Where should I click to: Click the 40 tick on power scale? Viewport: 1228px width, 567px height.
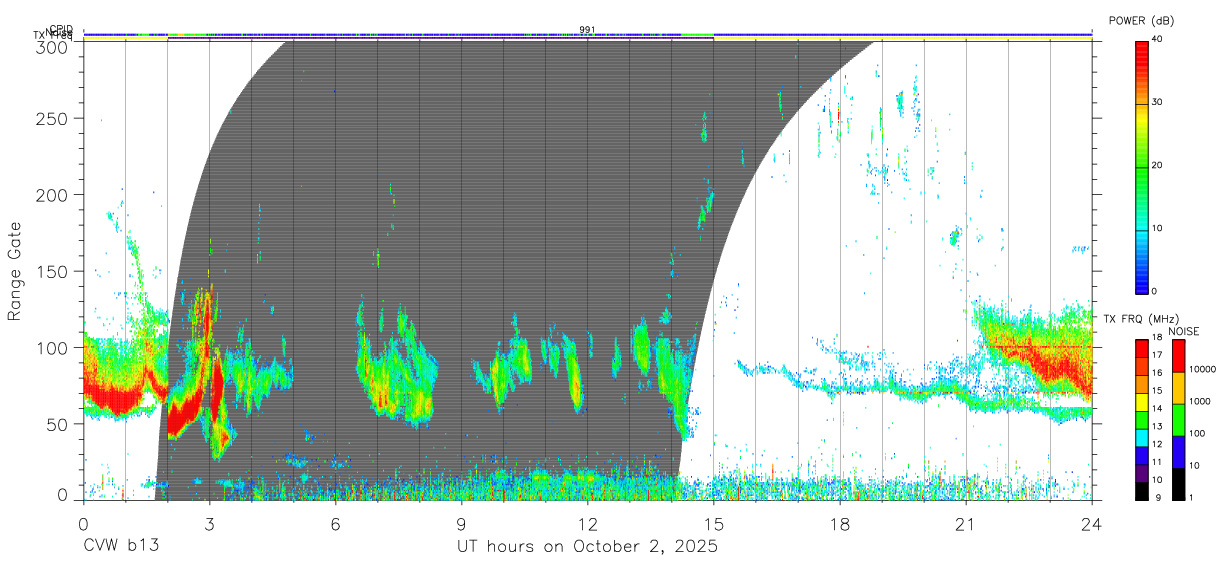point(1157,40)
